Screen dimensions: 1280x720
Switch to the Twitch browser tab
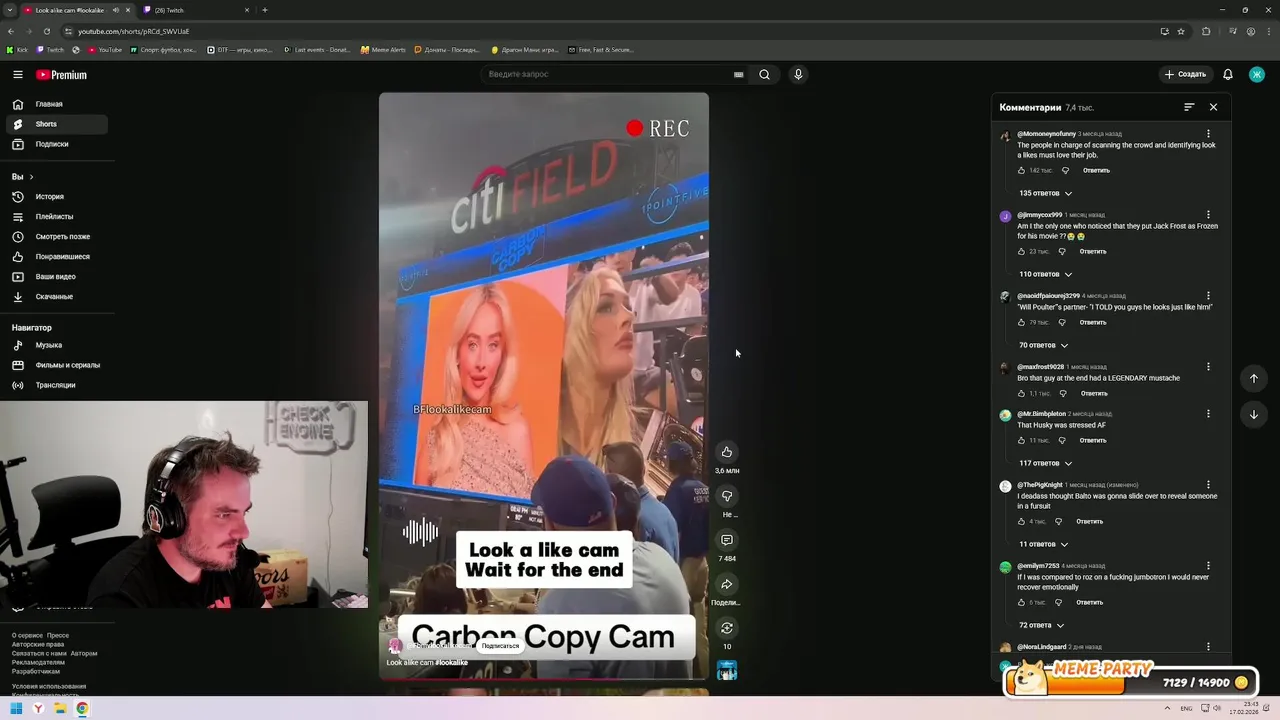click(195, 10)
